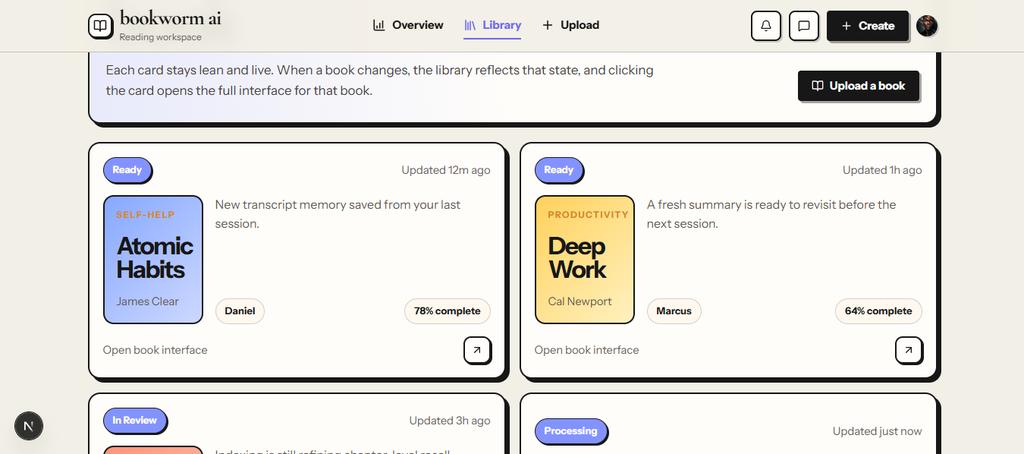The height and width of the screenshot is (454, 1024).
Task: Click 'Updated 3h ago' text
Action: (x=450, y=421)
